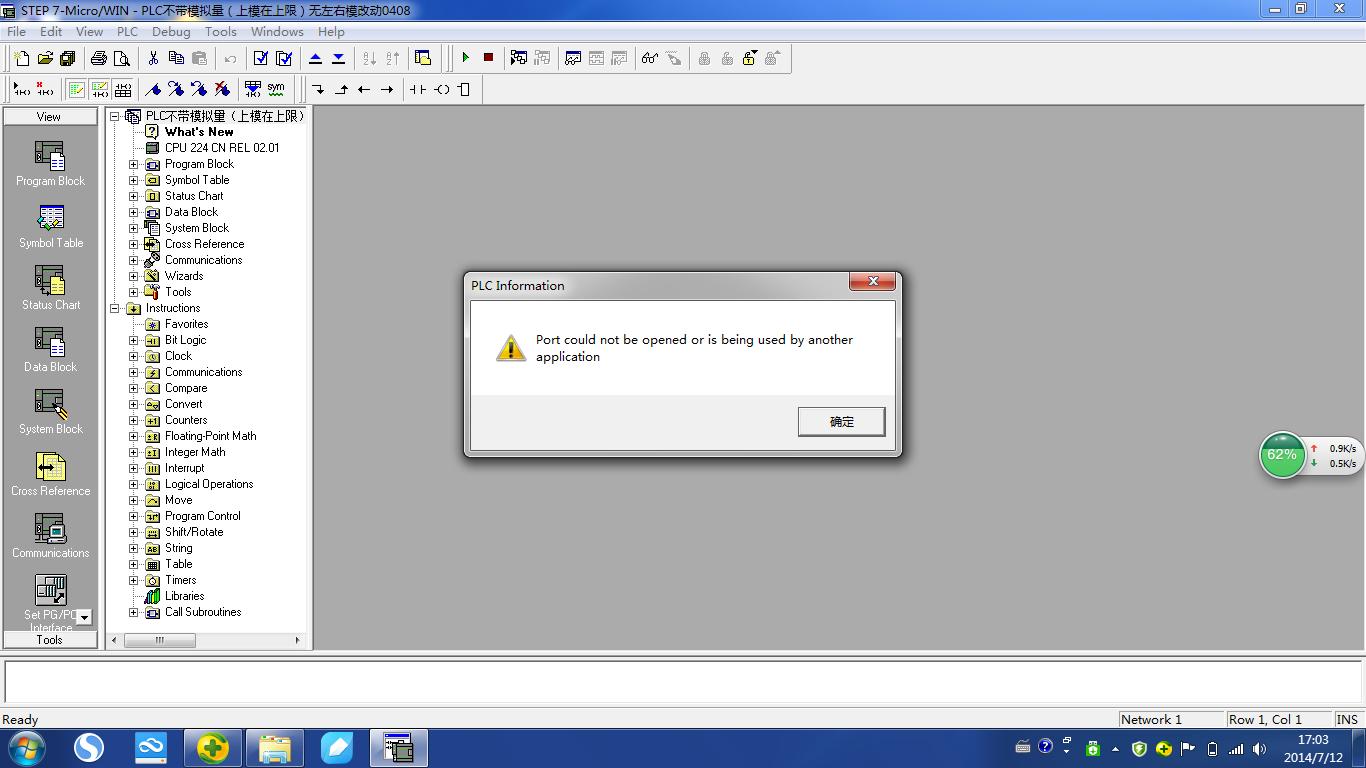Image resolution: width=1366 pixels, height=768 pixels.
Task: Click the Line Down toolbar icon
Action: click(318, 89)
